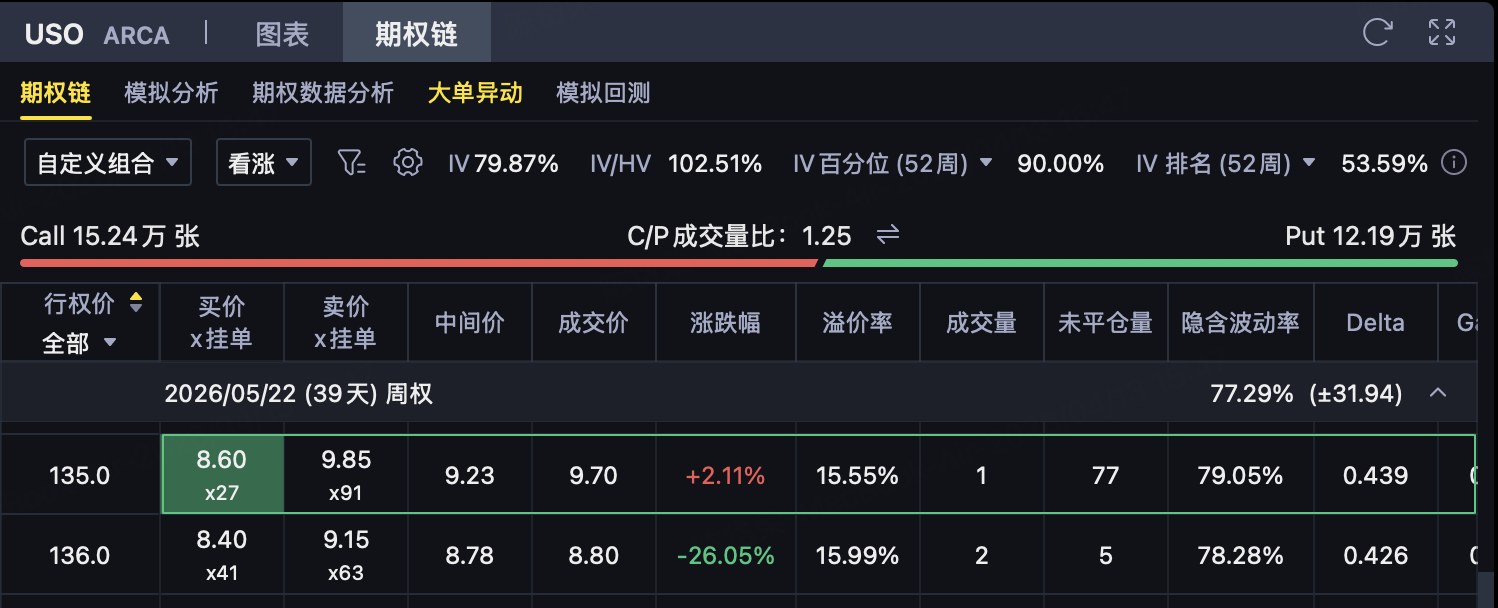
Task: Open the 全部 strike filter dropdown
Action: (x=80, y=343)
